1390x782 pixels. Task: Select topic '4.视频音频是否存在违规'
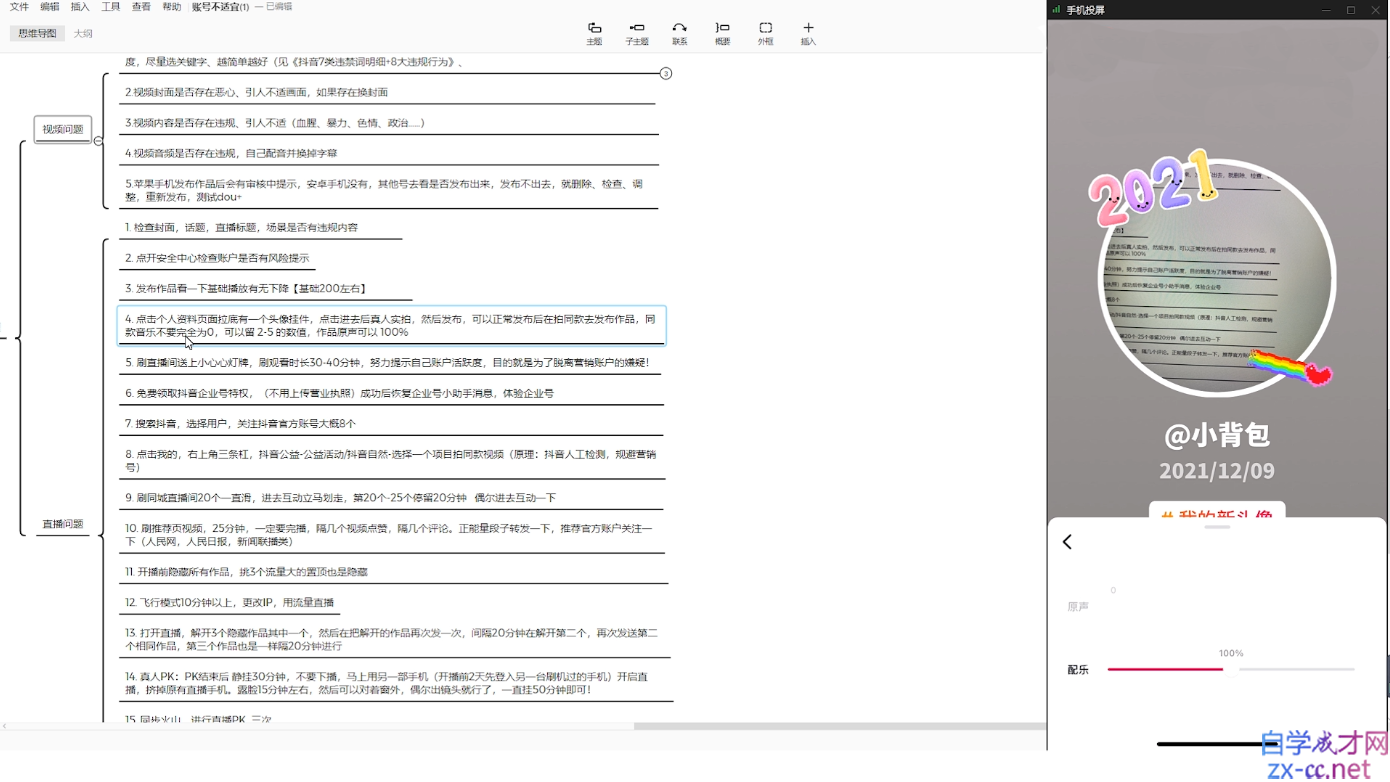231,153
